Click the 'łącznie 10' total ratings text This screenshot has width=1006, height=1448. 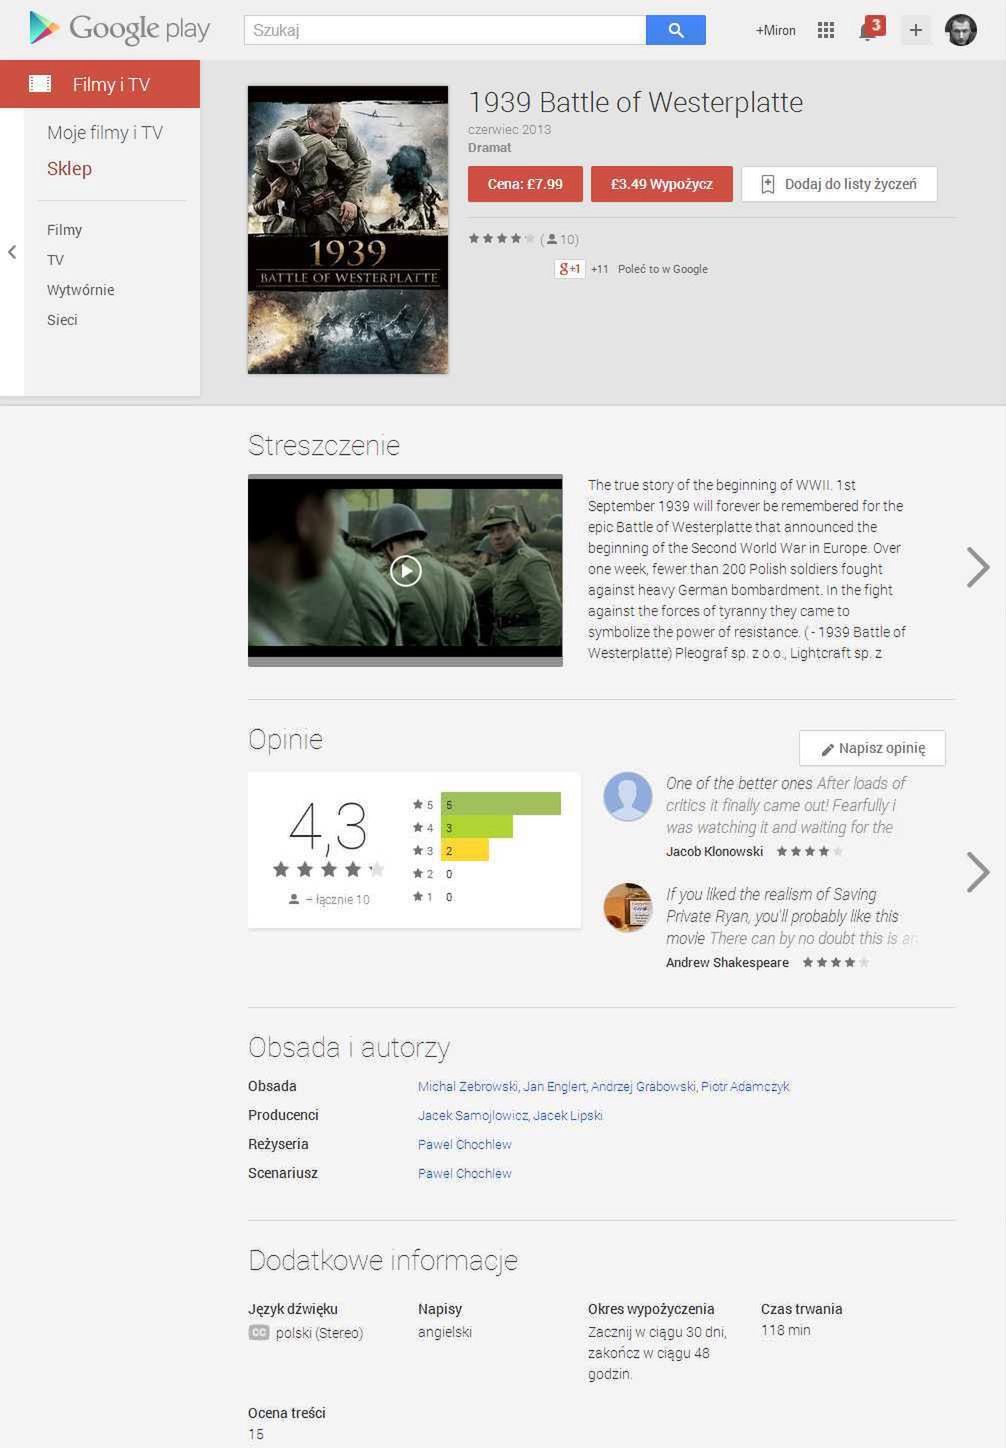pyautogui.click(x=342, y=899)
